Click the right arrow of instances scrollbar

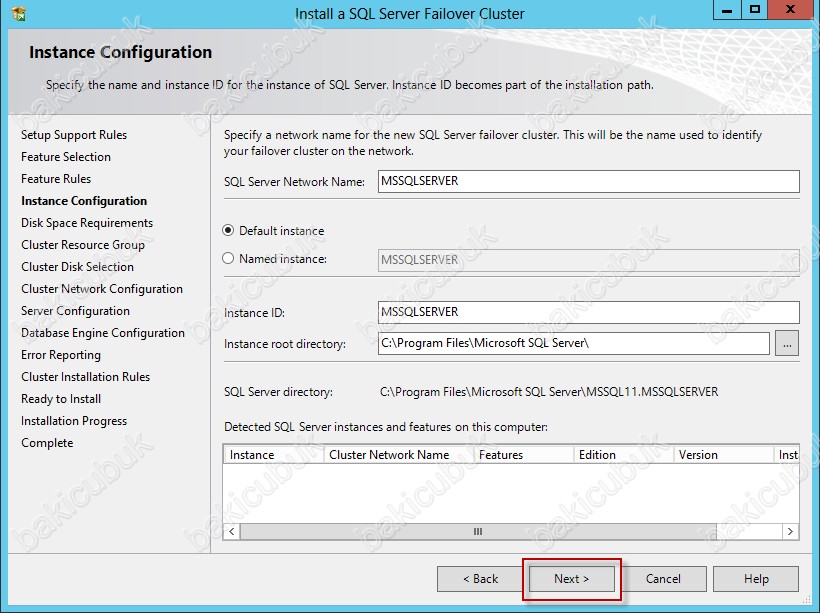[790, 531]
